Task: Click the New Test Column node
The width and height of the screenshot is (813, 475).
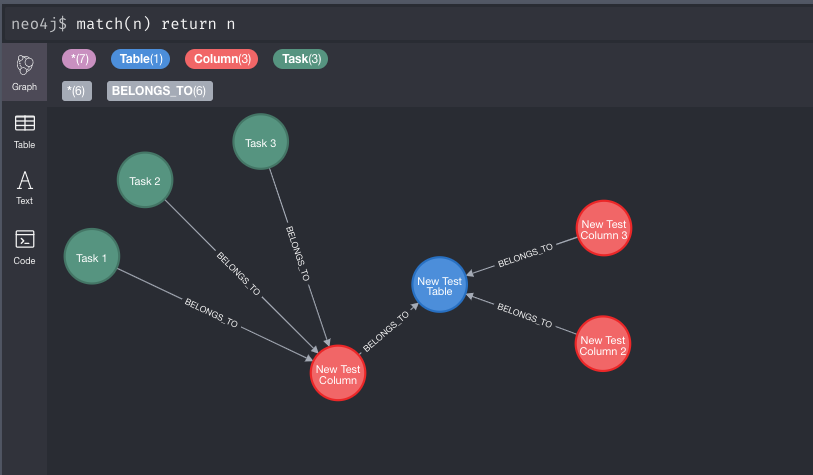Action: coord(338,374)
